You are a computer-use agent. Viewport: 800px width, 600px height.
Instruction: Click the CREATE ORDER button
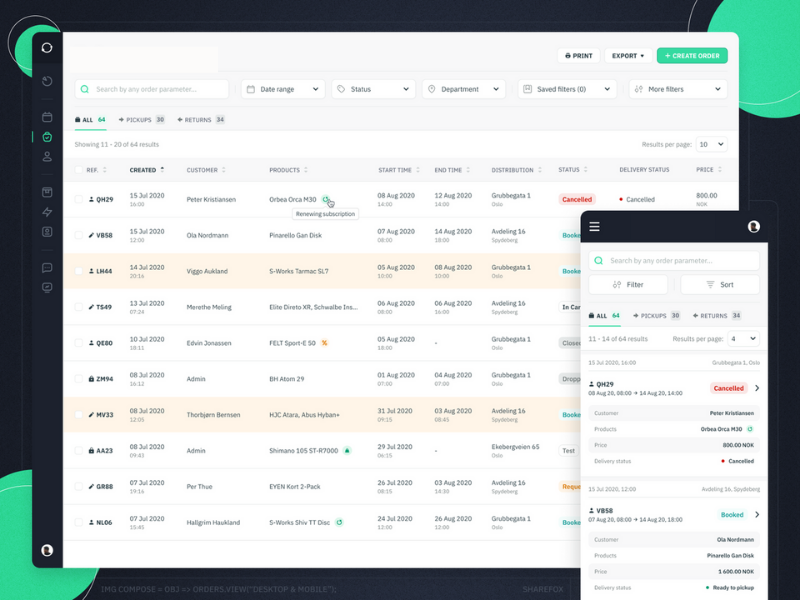(x=692, y=56)
